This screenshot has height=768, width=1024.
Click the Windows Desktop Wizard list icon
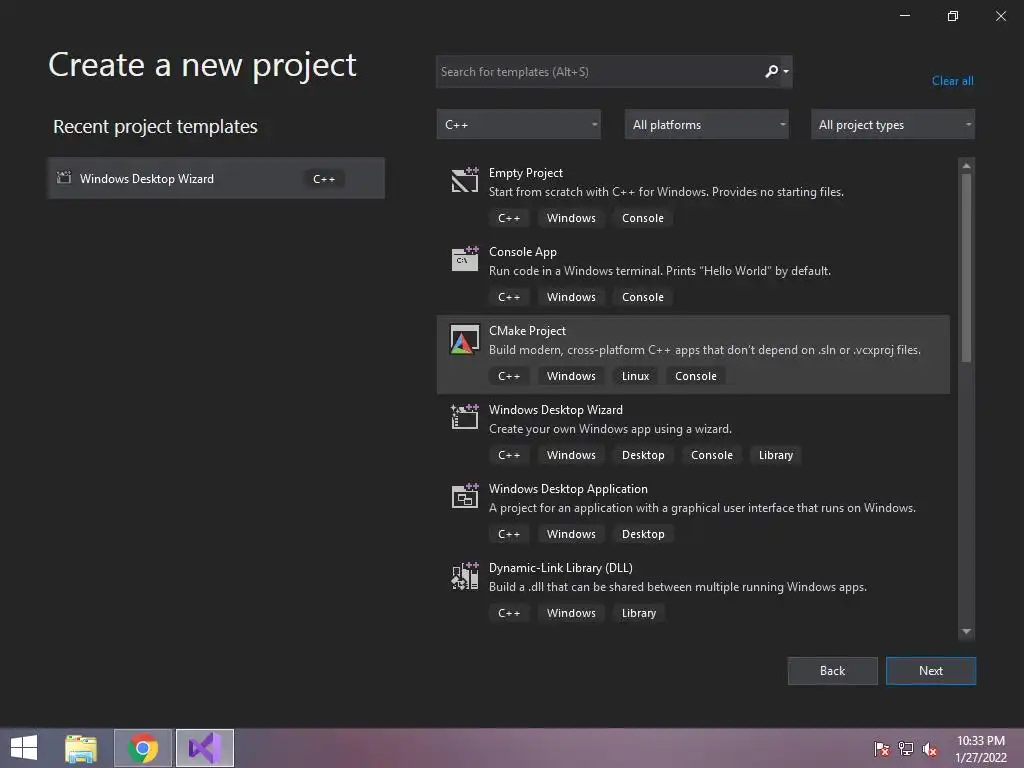tap(465, 417)
